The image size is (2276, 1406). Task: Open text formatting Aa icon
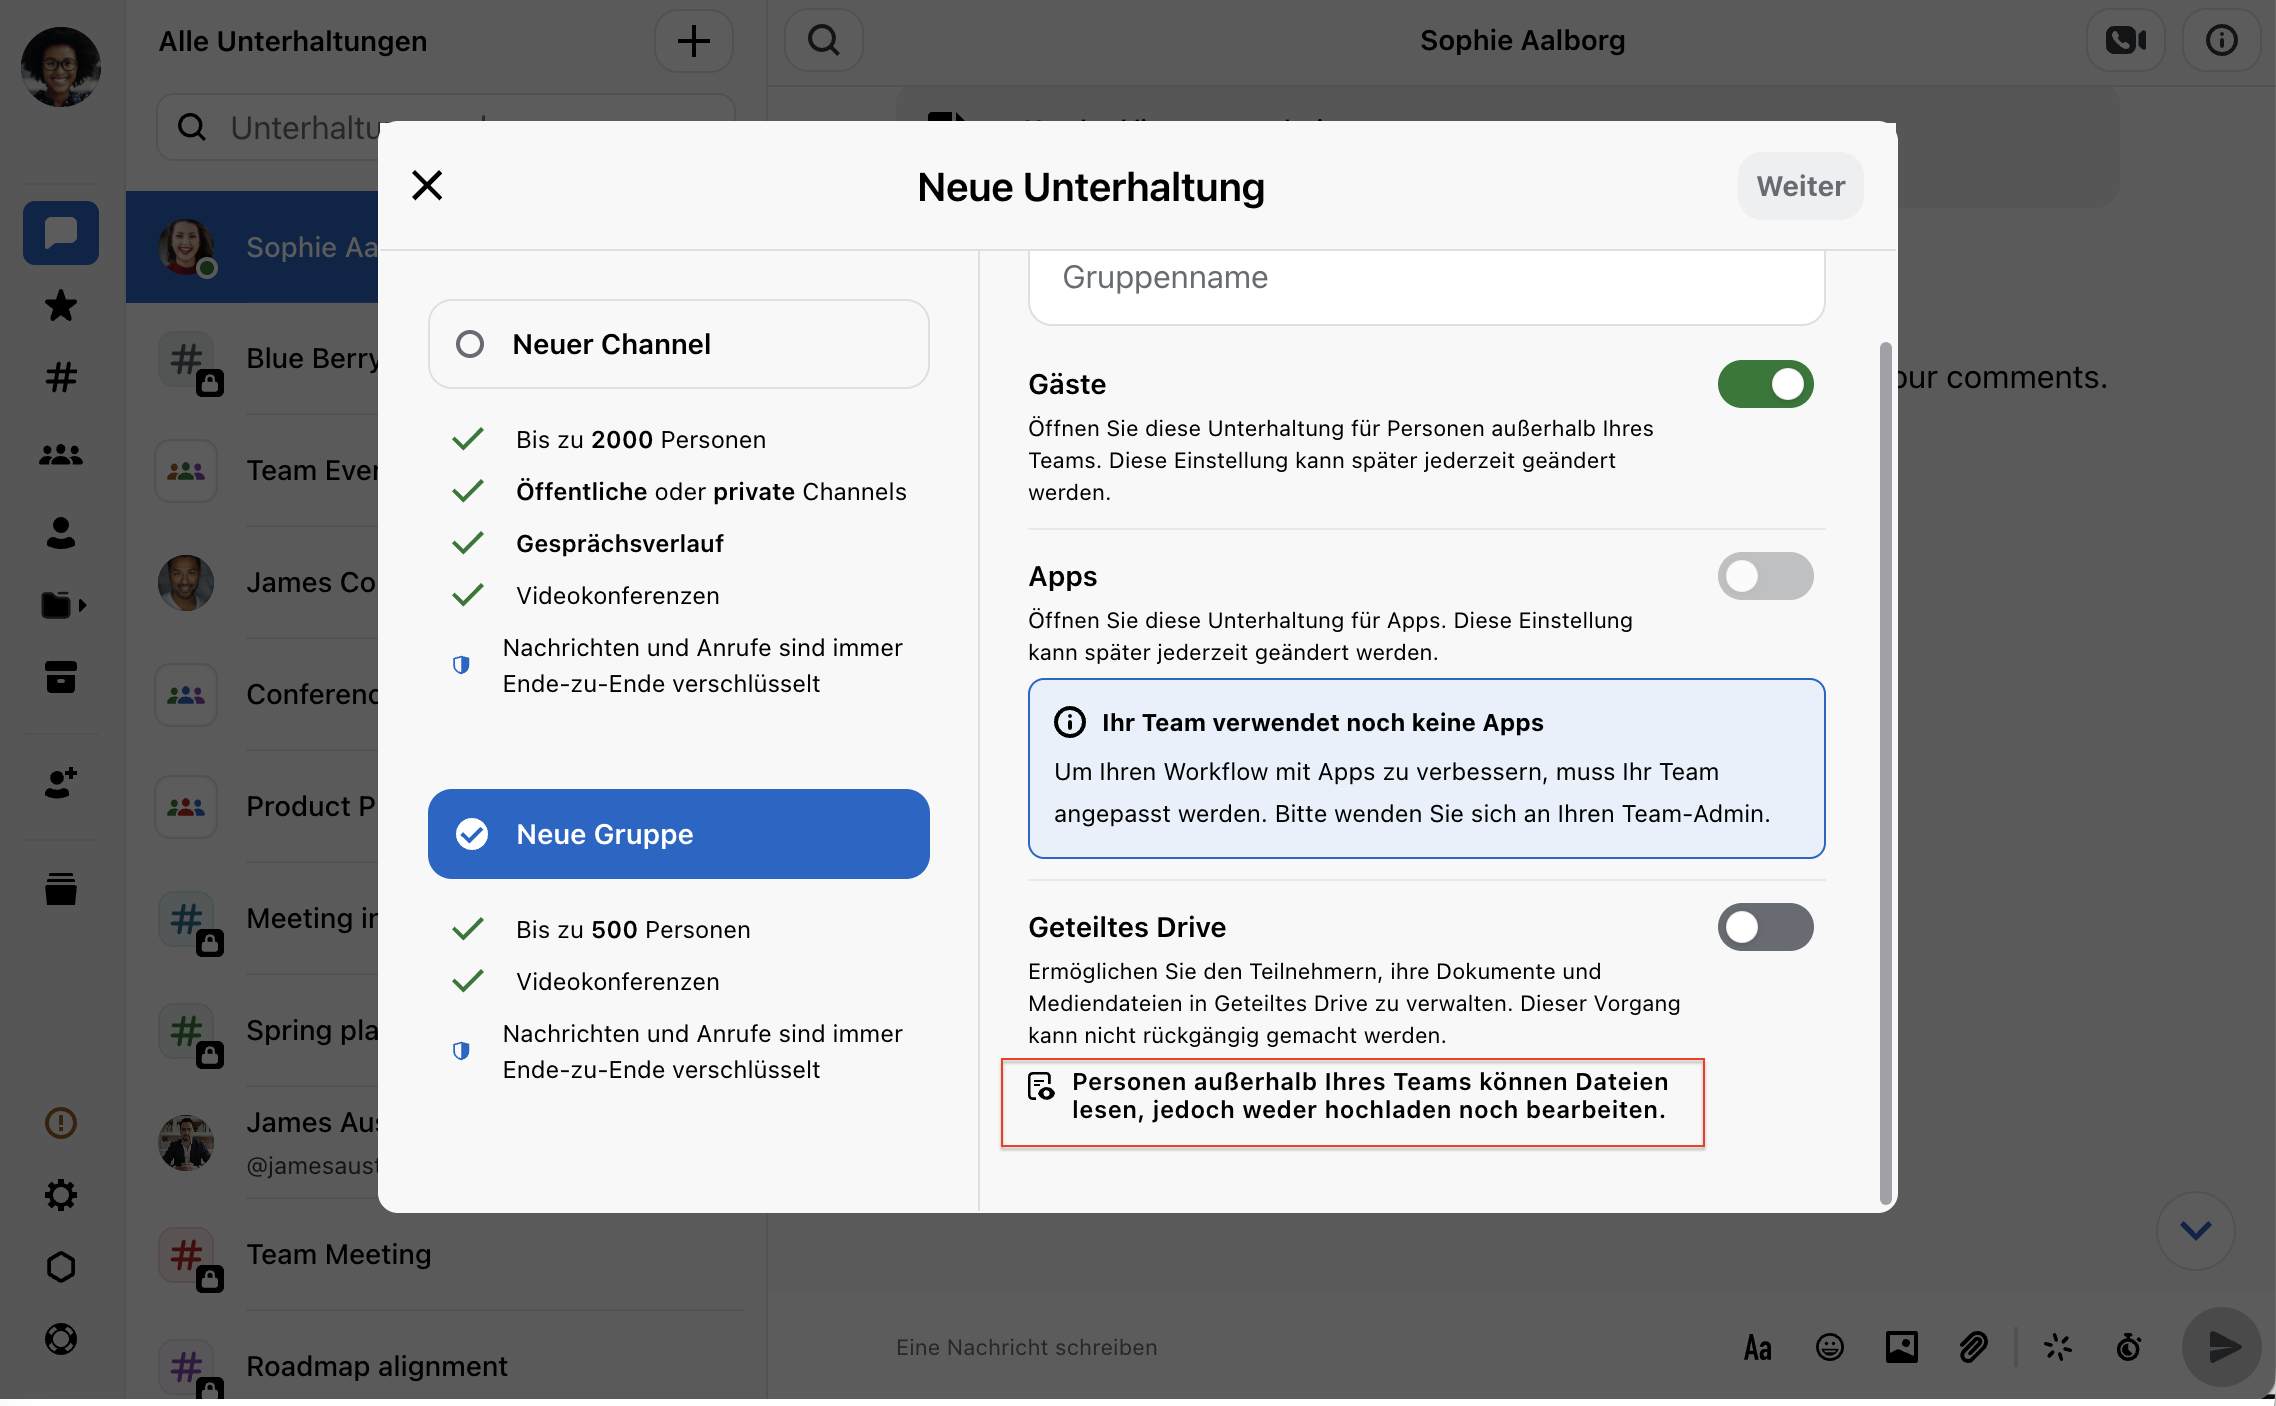[x=1757, y=1348]
